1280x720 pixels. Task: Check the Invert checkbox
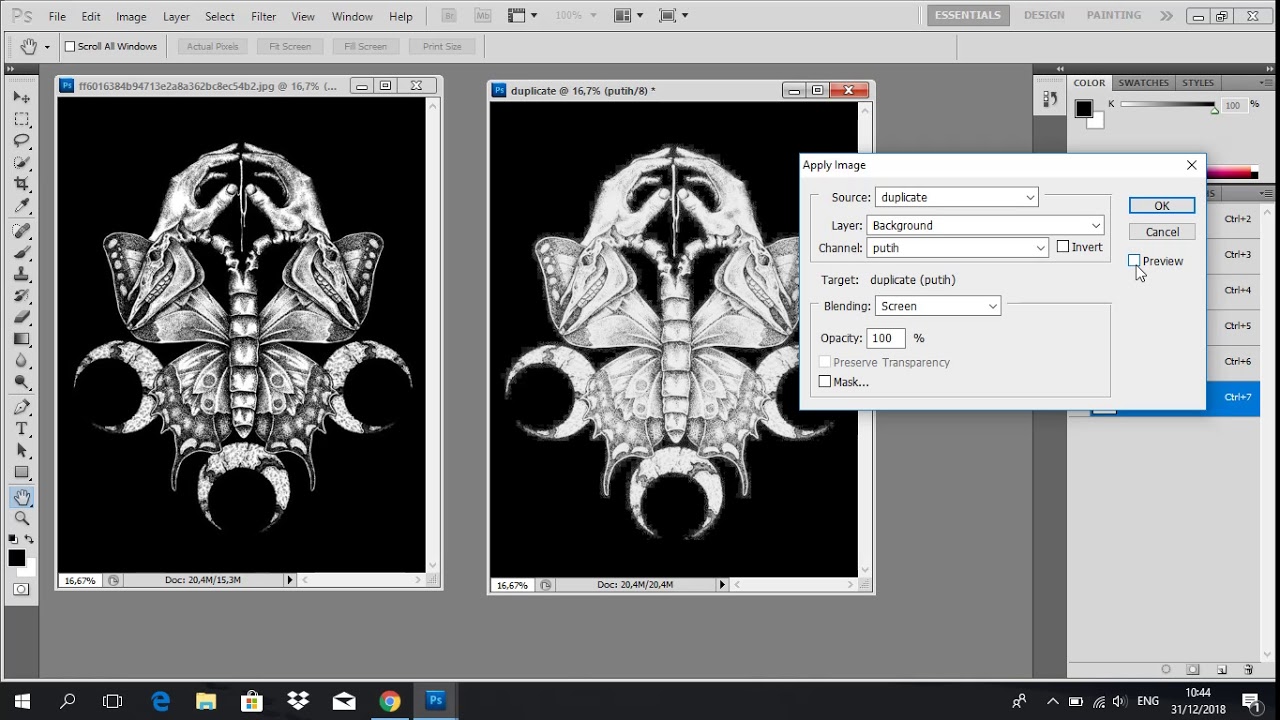1063,247
